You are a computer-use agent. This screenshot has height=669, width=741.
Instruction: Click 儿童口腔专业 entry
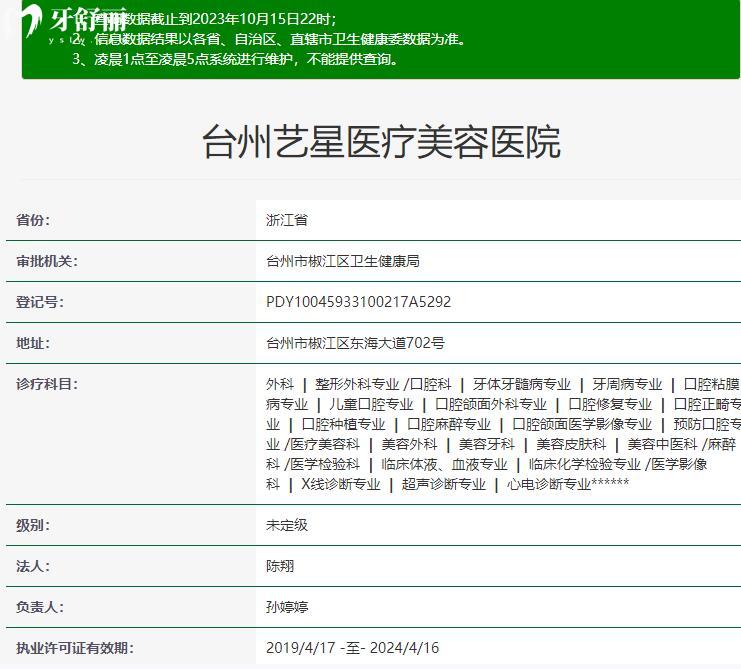[x=371, y=404]
